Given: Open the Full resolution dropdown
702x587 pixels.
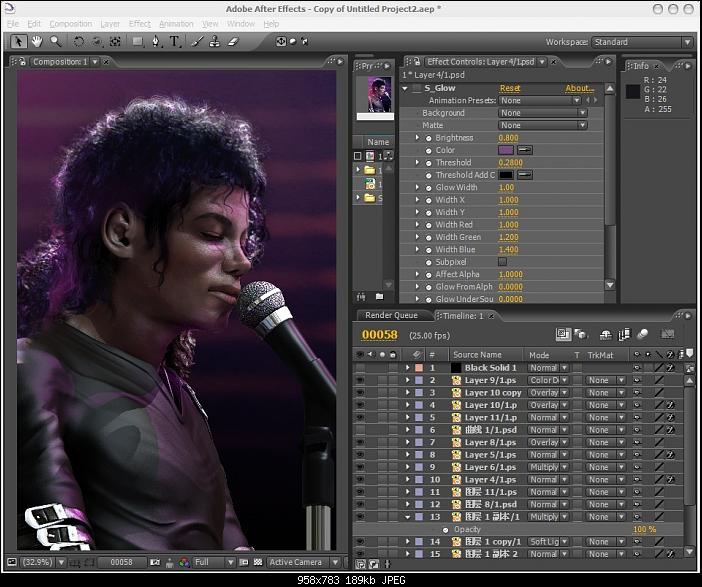Looking at the screenshot, I should [x=214, y=562].
